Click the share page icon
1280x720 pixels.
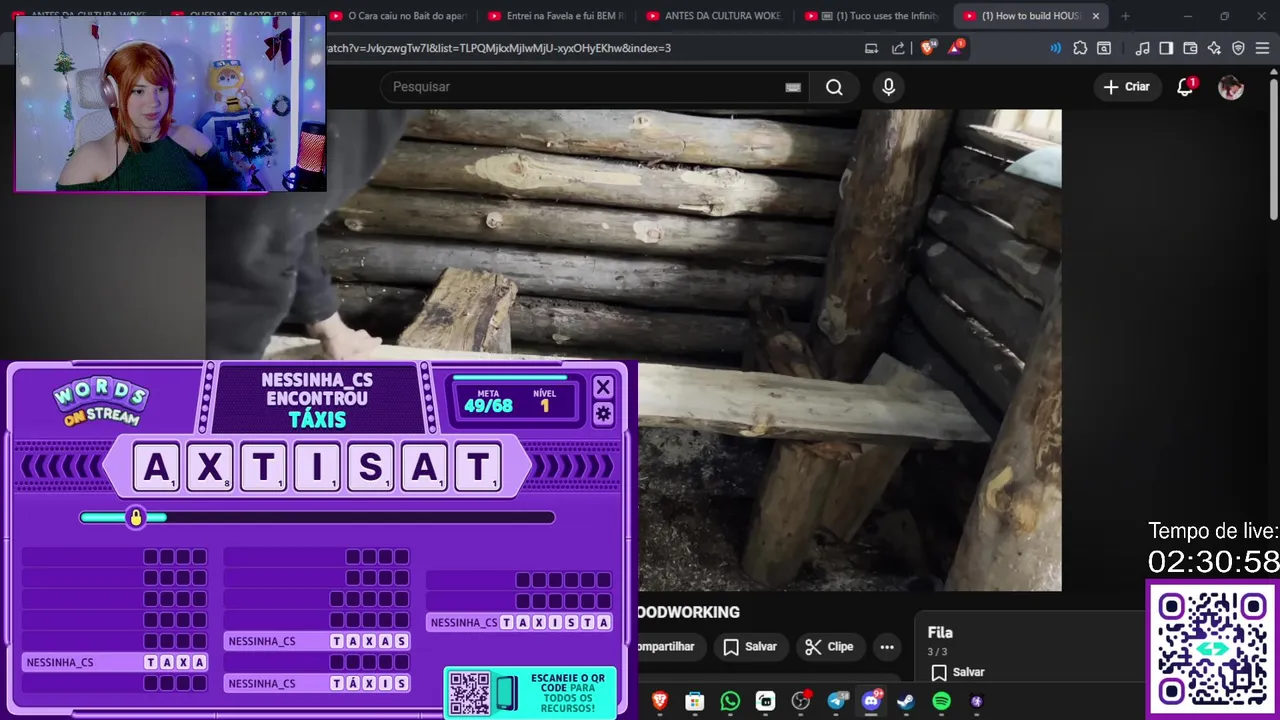898,48
